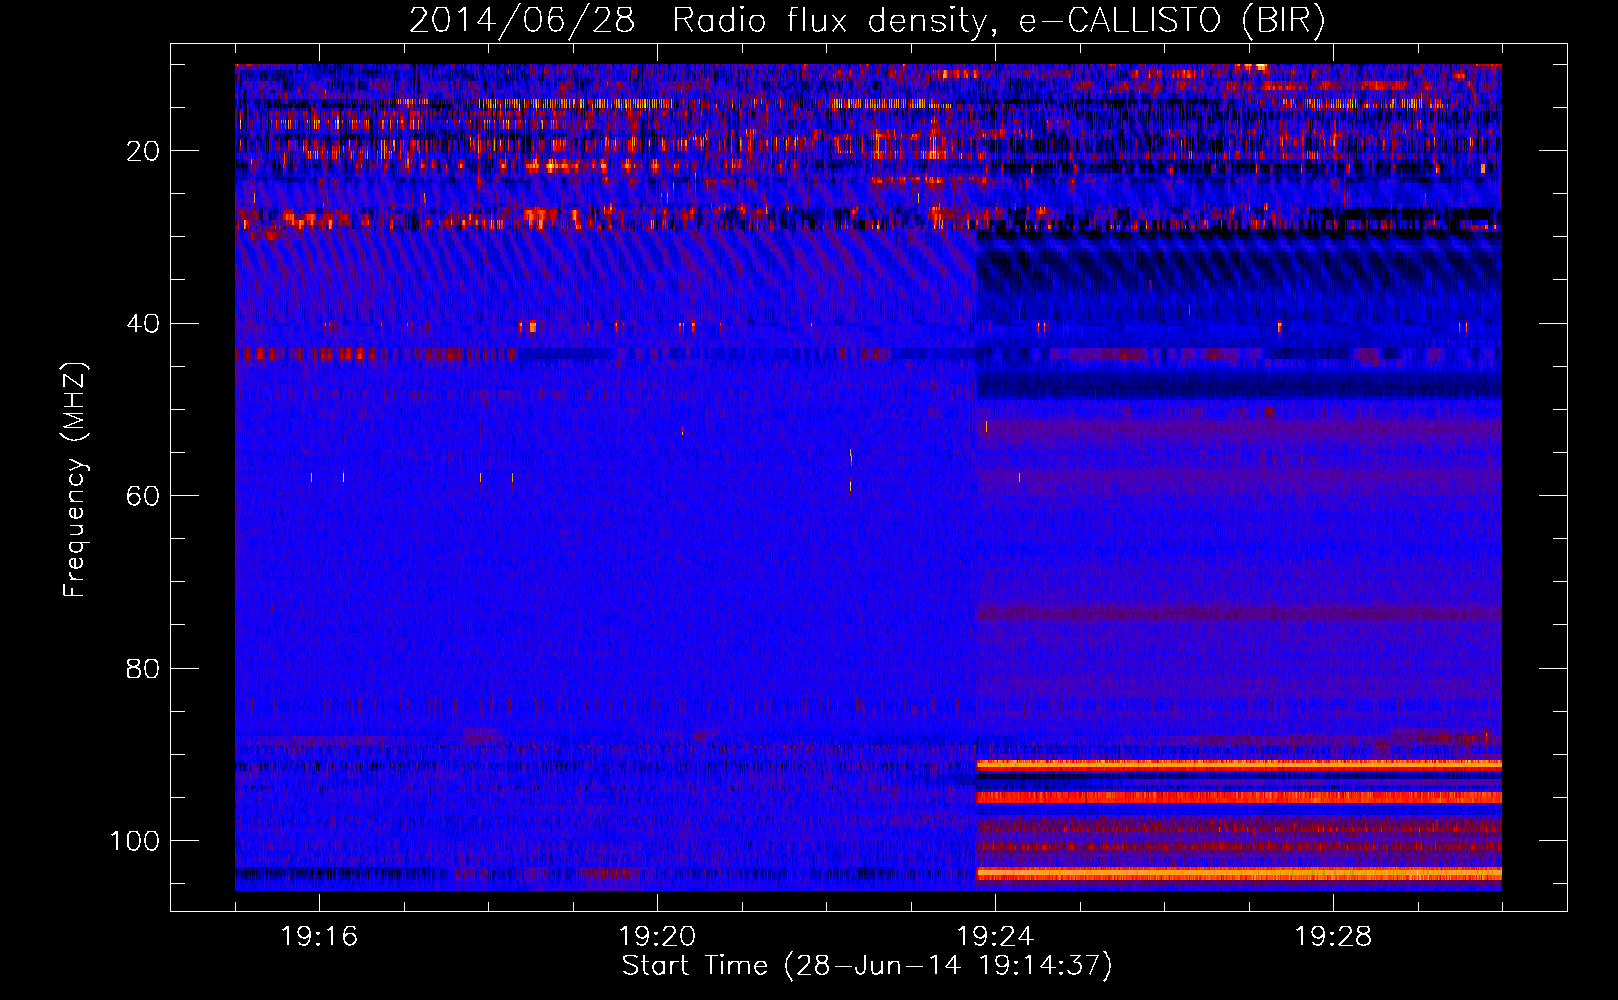
Task: Click the 19:16 time tick label
Action: (319, 937)
